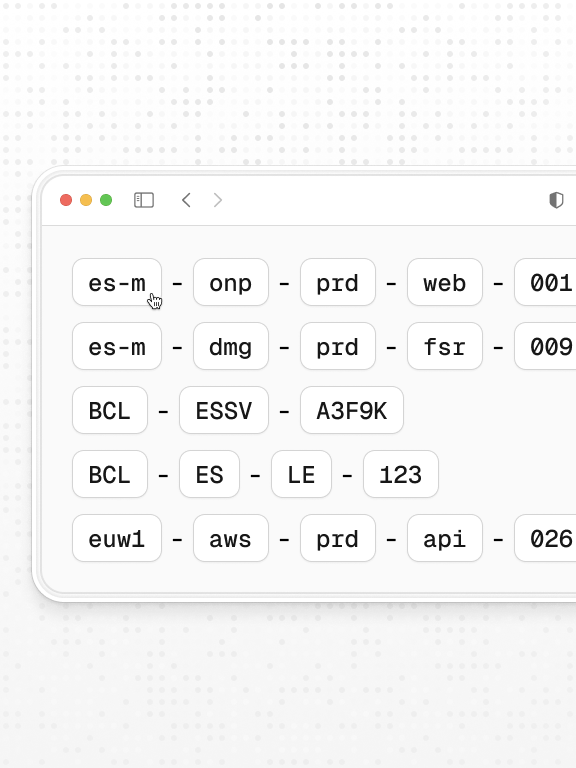The image size is (576, 768).
Task: Select the prd chip in the fsr row
Action: [x=338, y=346]
